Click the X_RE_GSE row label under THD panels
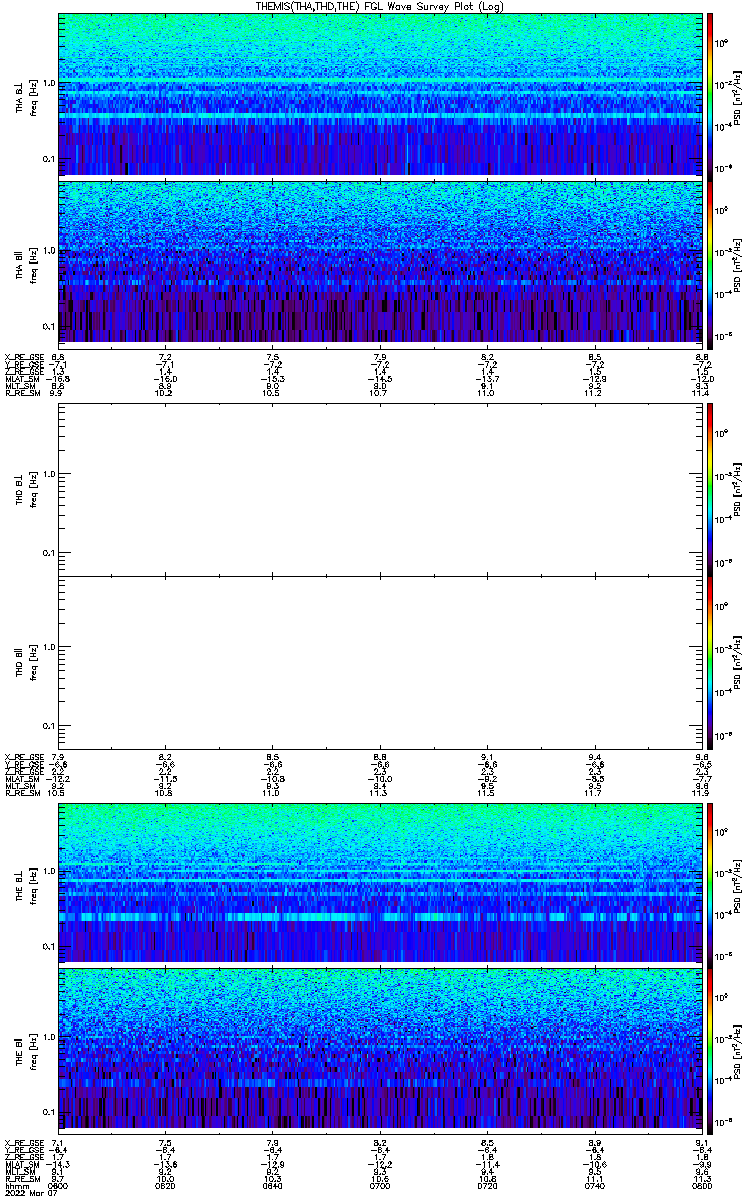The height and width of the screenshot is (1200, 750). [24, 757]
